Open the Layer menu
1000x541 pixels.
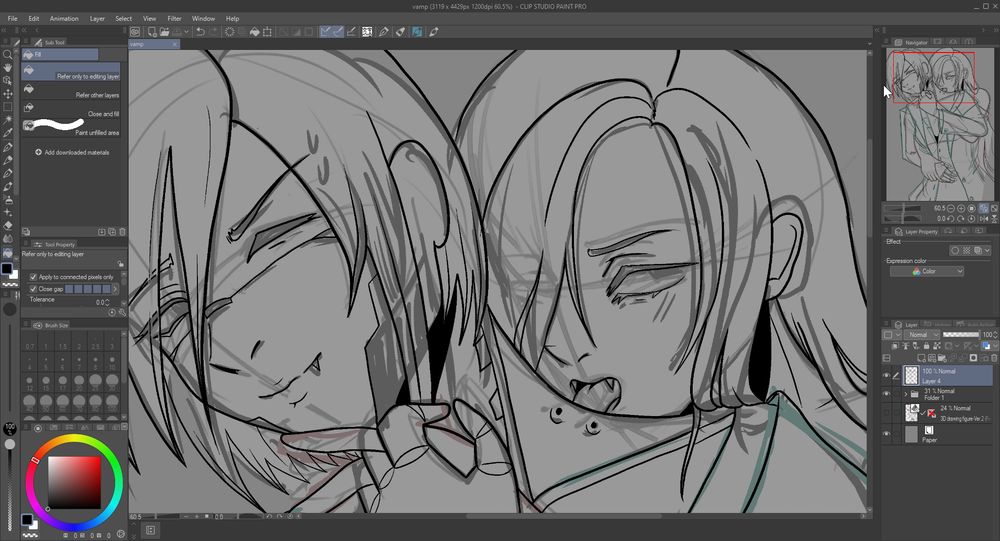click(97, 19)
